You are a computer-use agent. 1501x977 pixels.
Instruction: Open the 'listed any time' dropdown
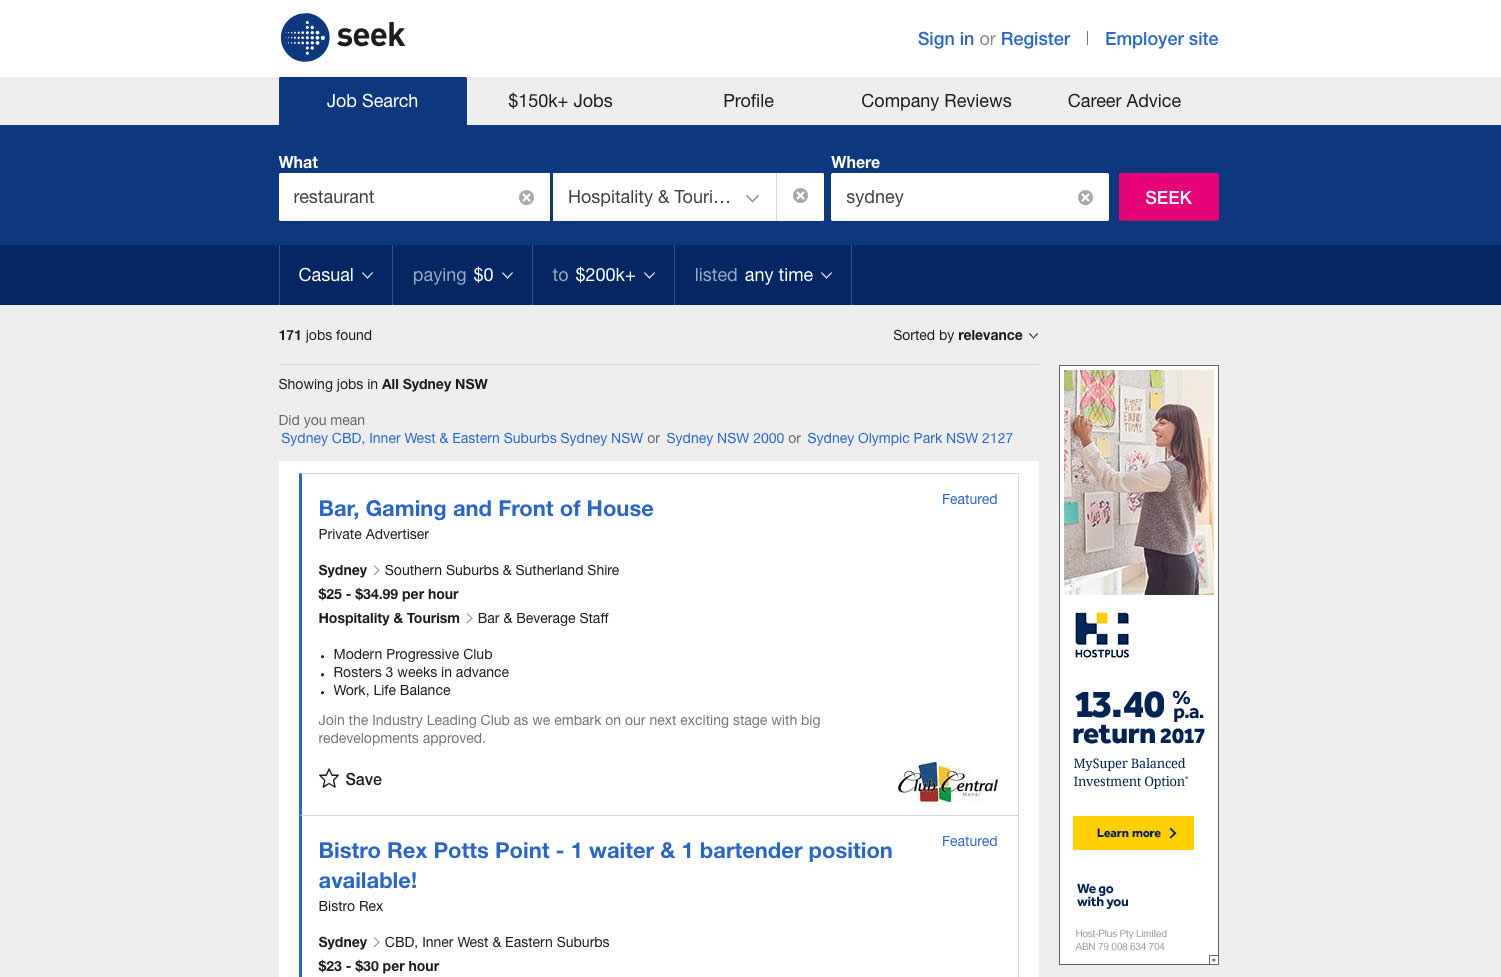point(763,275)
